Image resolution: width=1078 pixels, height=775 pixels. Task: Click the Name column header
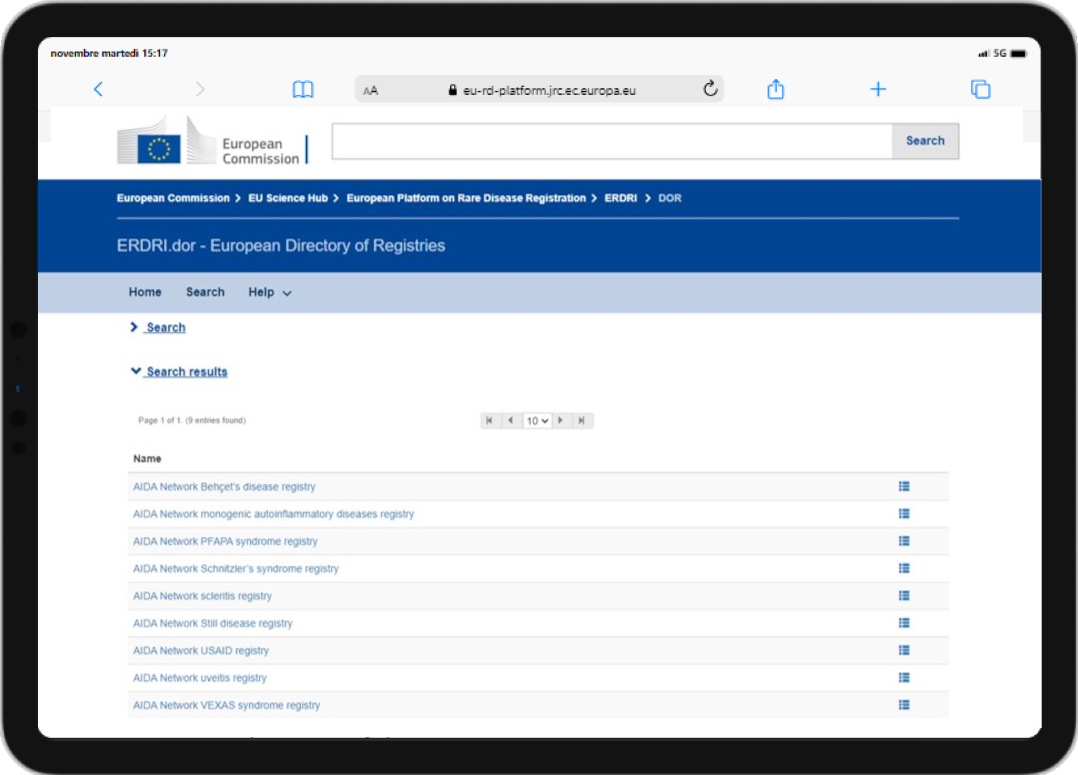[x=147, y=459]
